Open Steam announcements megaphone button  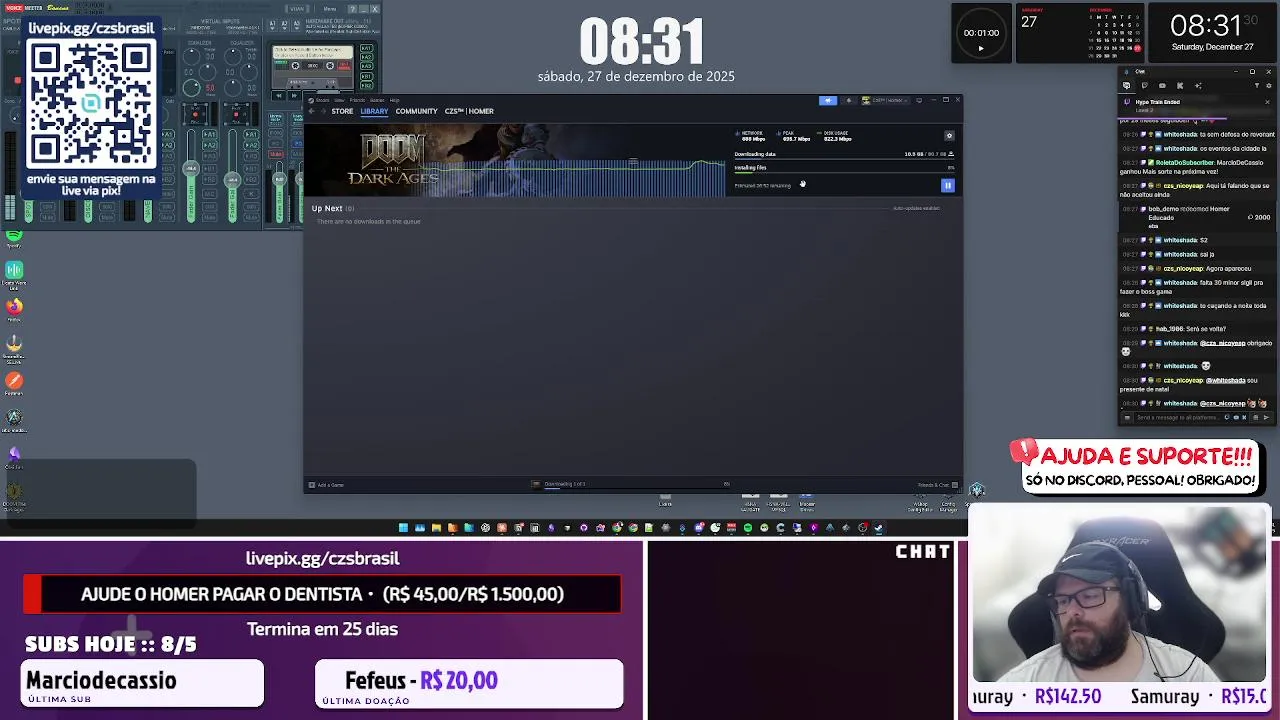click(828, 100)
